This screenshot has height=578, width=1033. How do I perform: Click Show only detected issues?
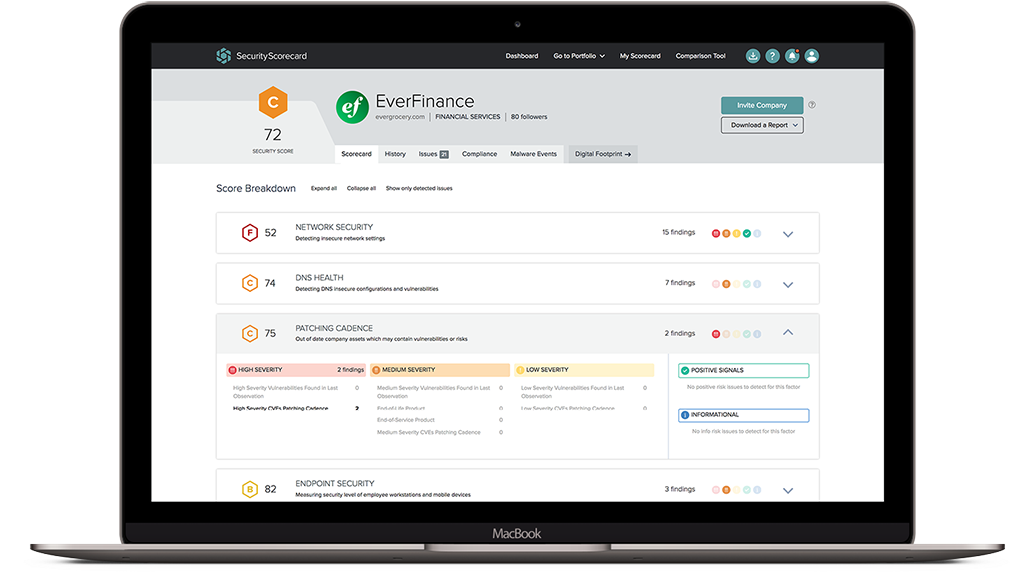(x=419, y=188)
